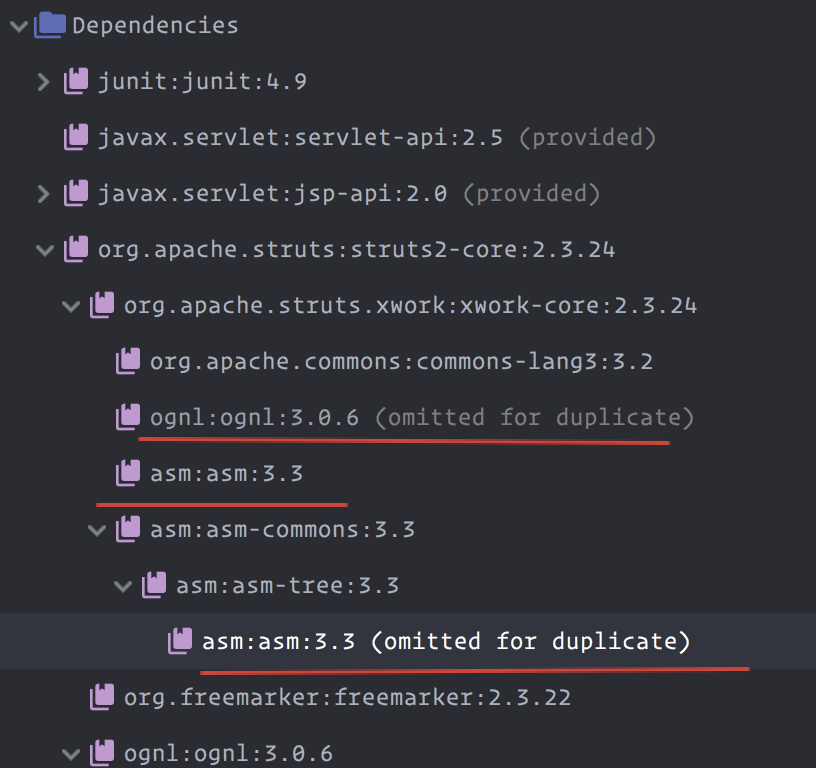Click the servlet-api:2.5 library icon
Image resolution: width=816 pixels, height=768 pixels.
pyautogui.click(x=76, y=137)
